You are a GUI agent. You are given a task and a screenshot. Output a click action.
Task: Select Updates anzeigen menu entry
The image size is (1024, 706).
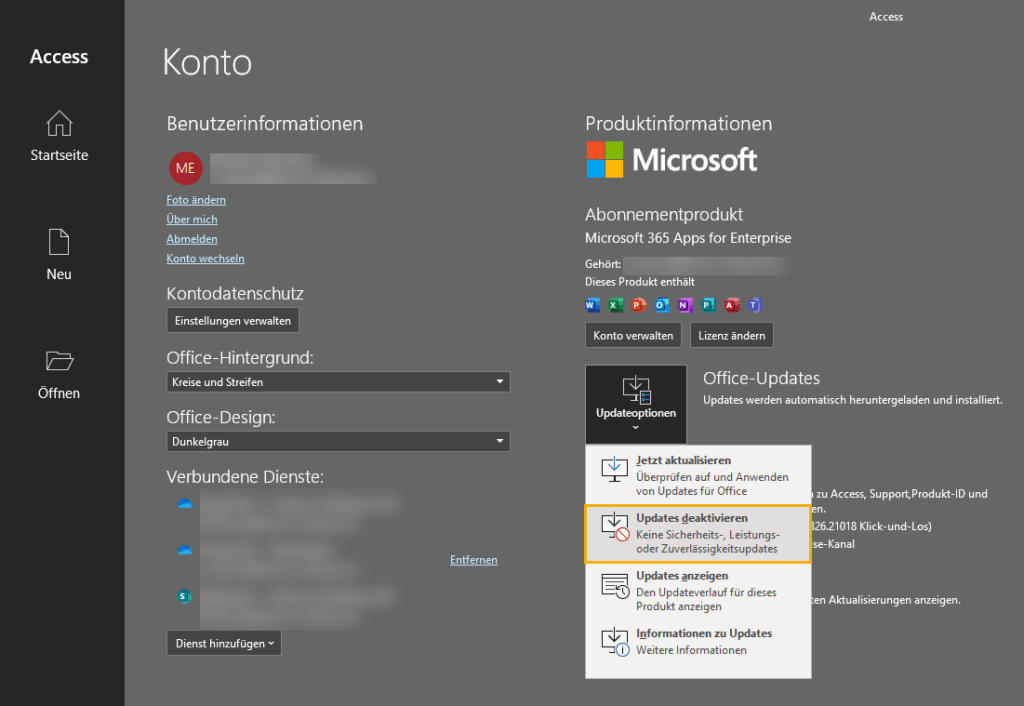(x=698, y=590)
